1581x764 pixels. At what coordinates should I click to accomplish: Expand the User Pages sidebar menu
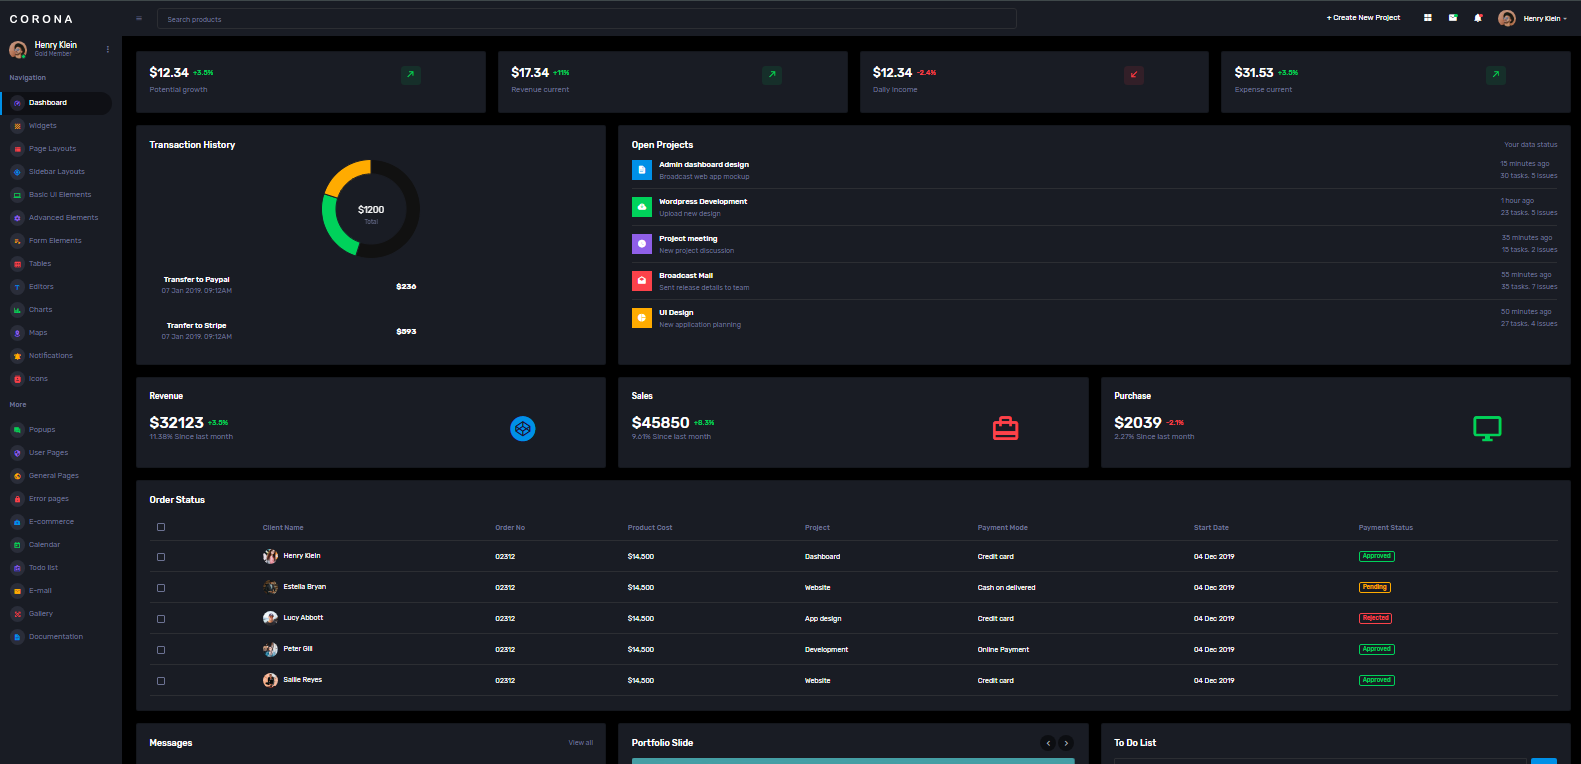56,453
